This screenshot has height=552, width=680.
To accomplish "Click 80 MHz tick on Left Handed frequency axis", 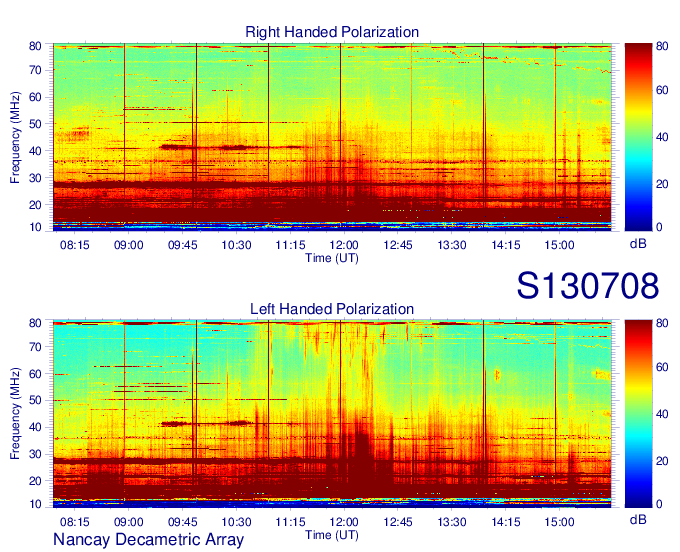I will click(x=35, y=323).
